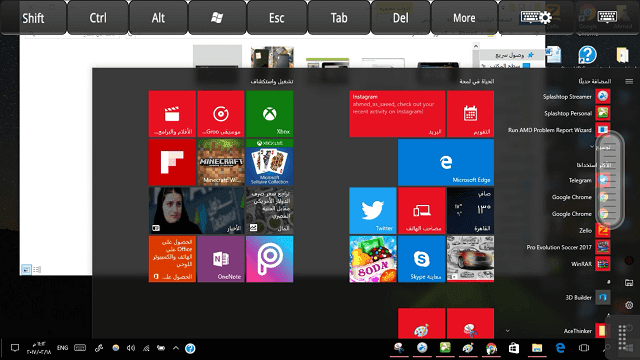
Task: Use the Splashtop scroll wheel overlay
Action: pyautogui.click(x=609, y=180)
